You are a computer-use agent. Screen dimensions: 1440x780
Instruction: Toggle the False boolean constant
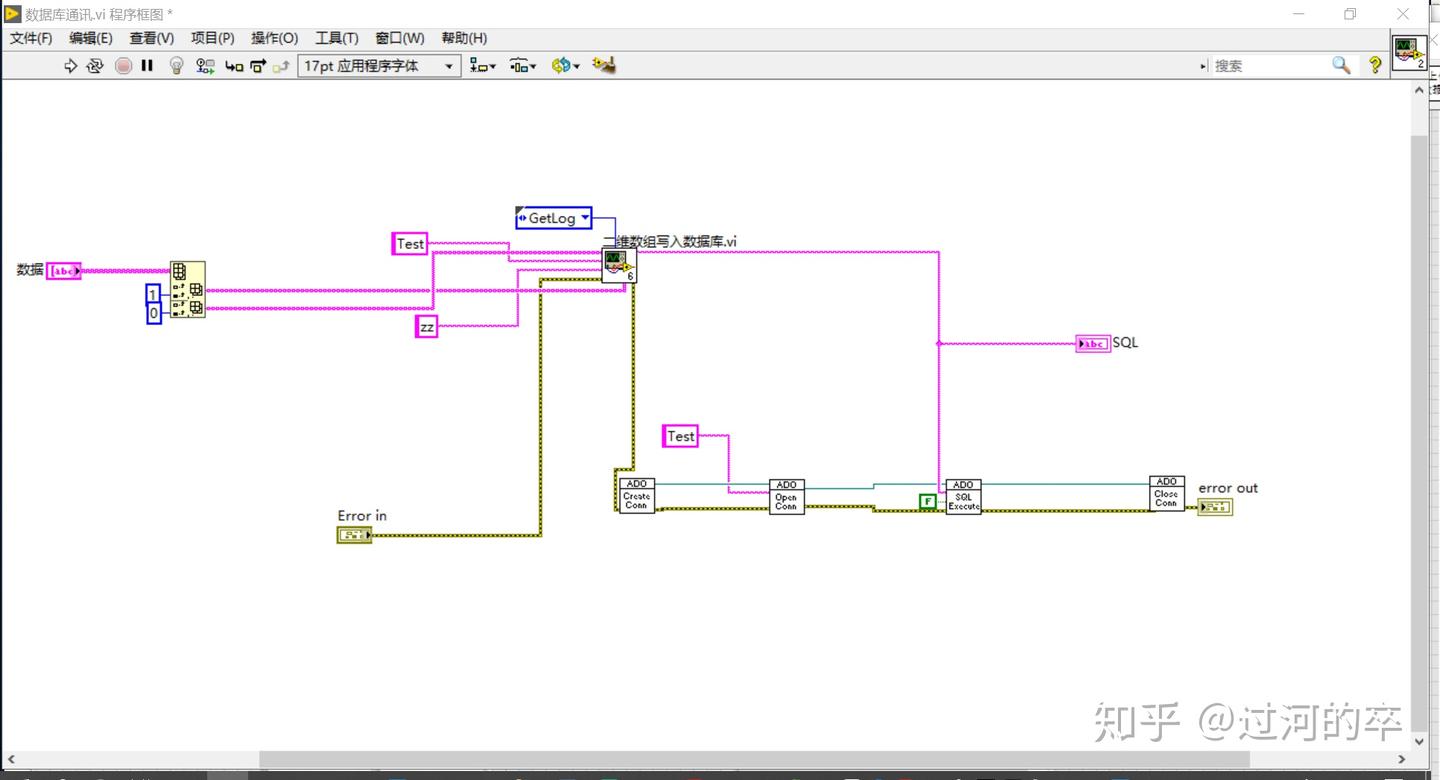click(x=928, y=501)
